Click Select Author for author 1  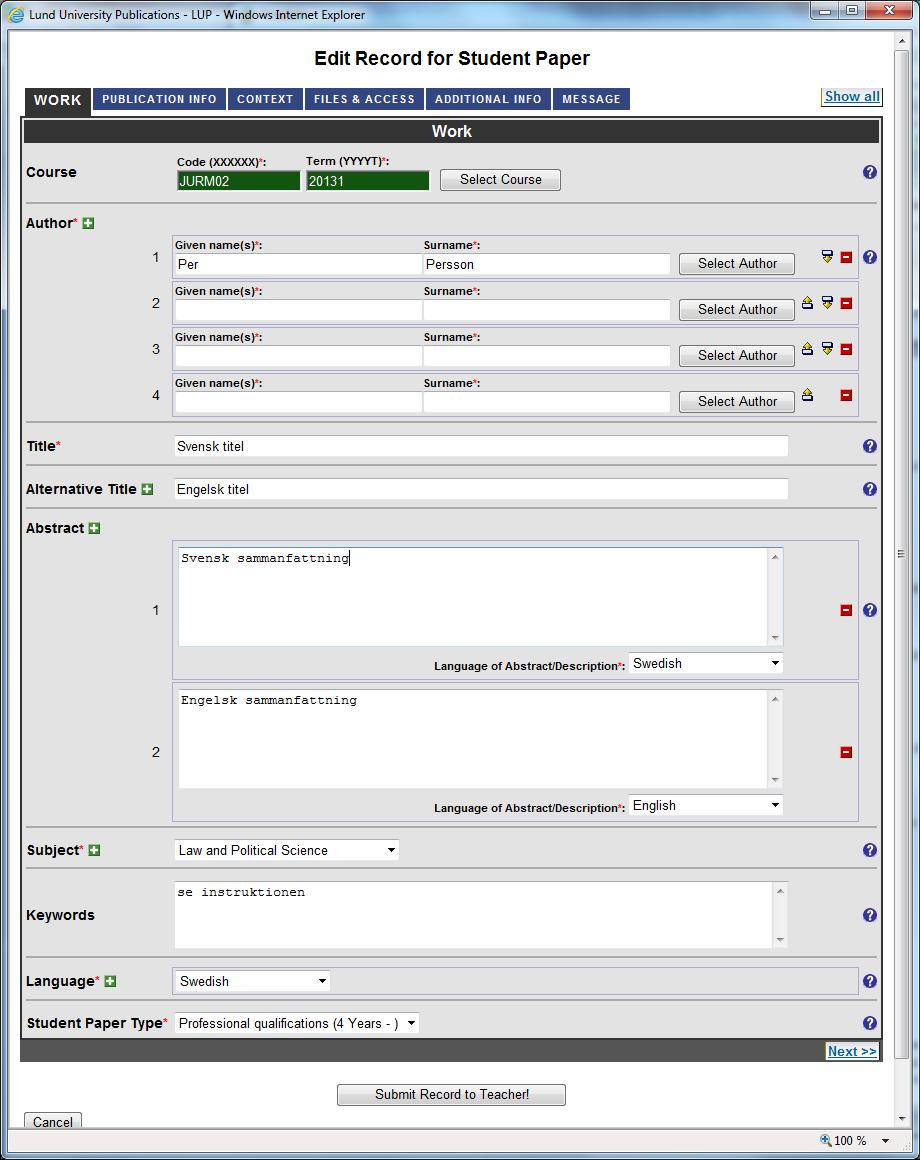[x=737, y=263]
